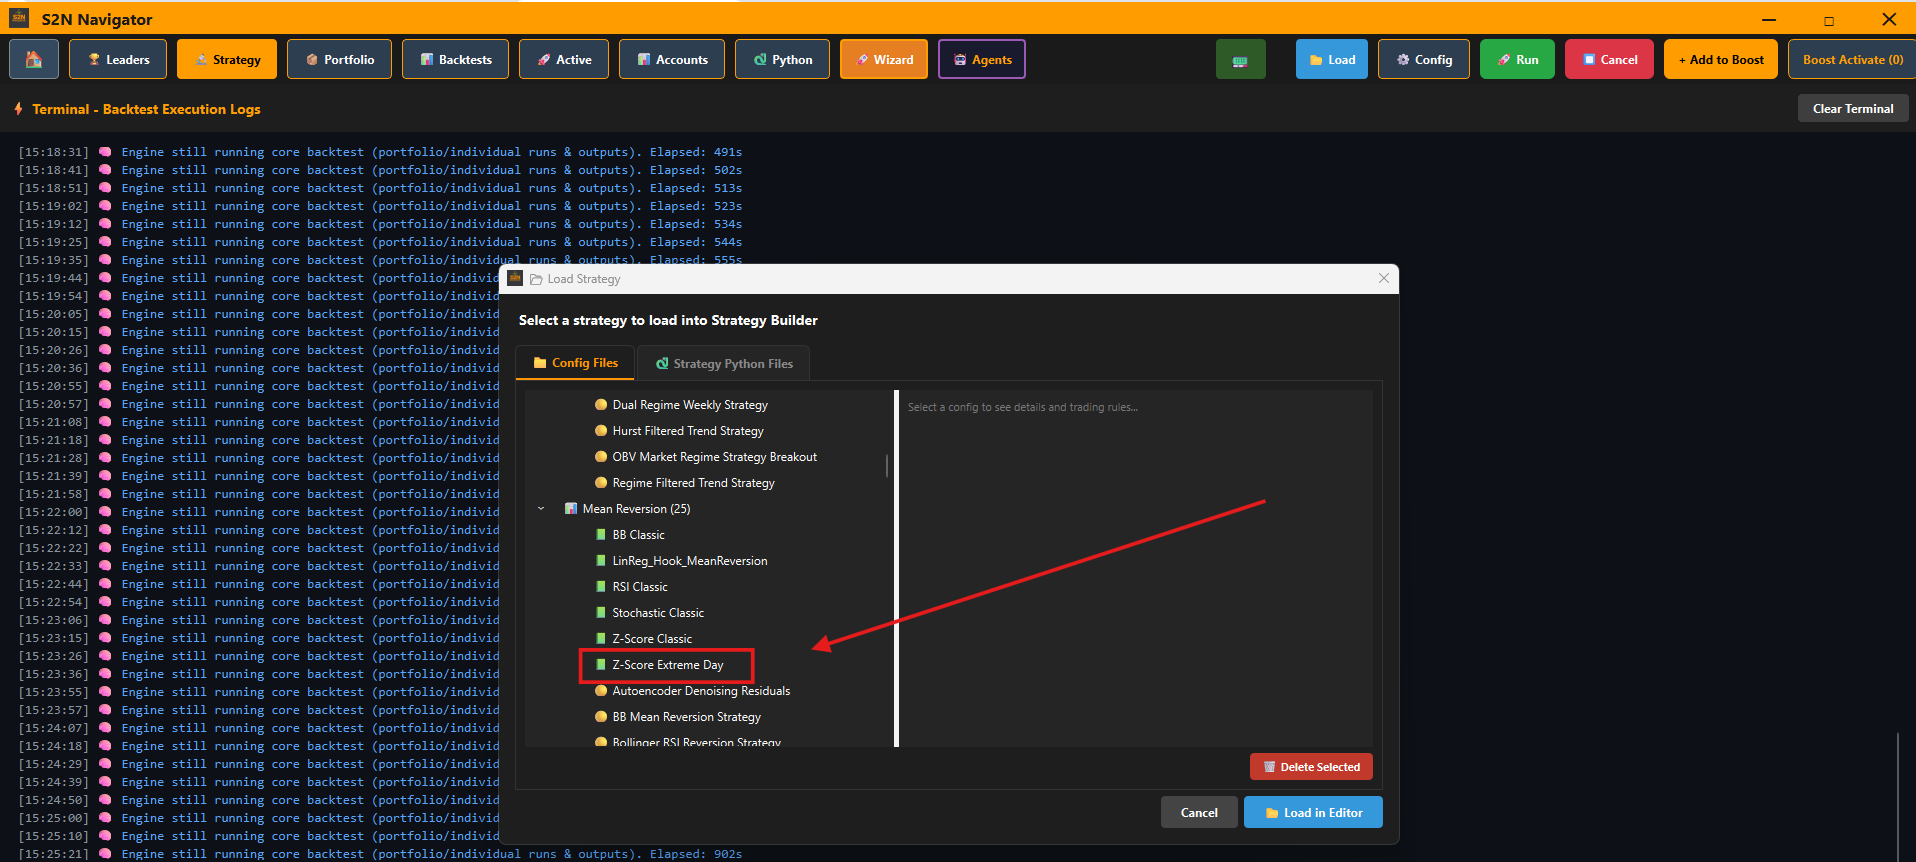The height and width of the screenshot is (862, 1916).
Task: Close the Load Strategy dialog
Action: coord(1384,278)
